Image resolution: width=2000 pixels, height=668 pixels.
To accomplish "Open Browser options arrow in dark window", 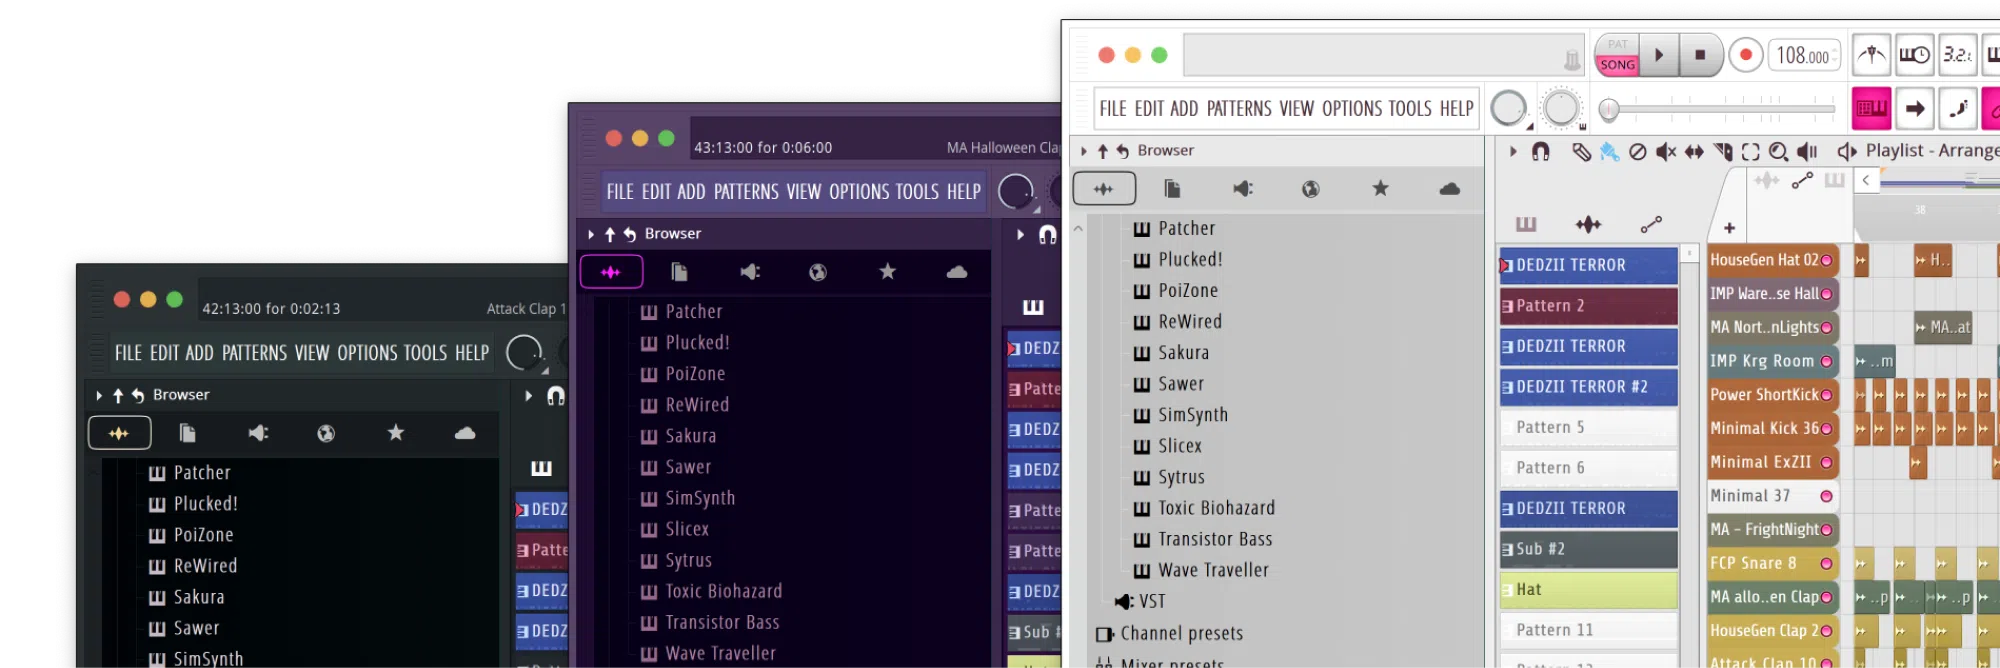I will tap(99, 396).
